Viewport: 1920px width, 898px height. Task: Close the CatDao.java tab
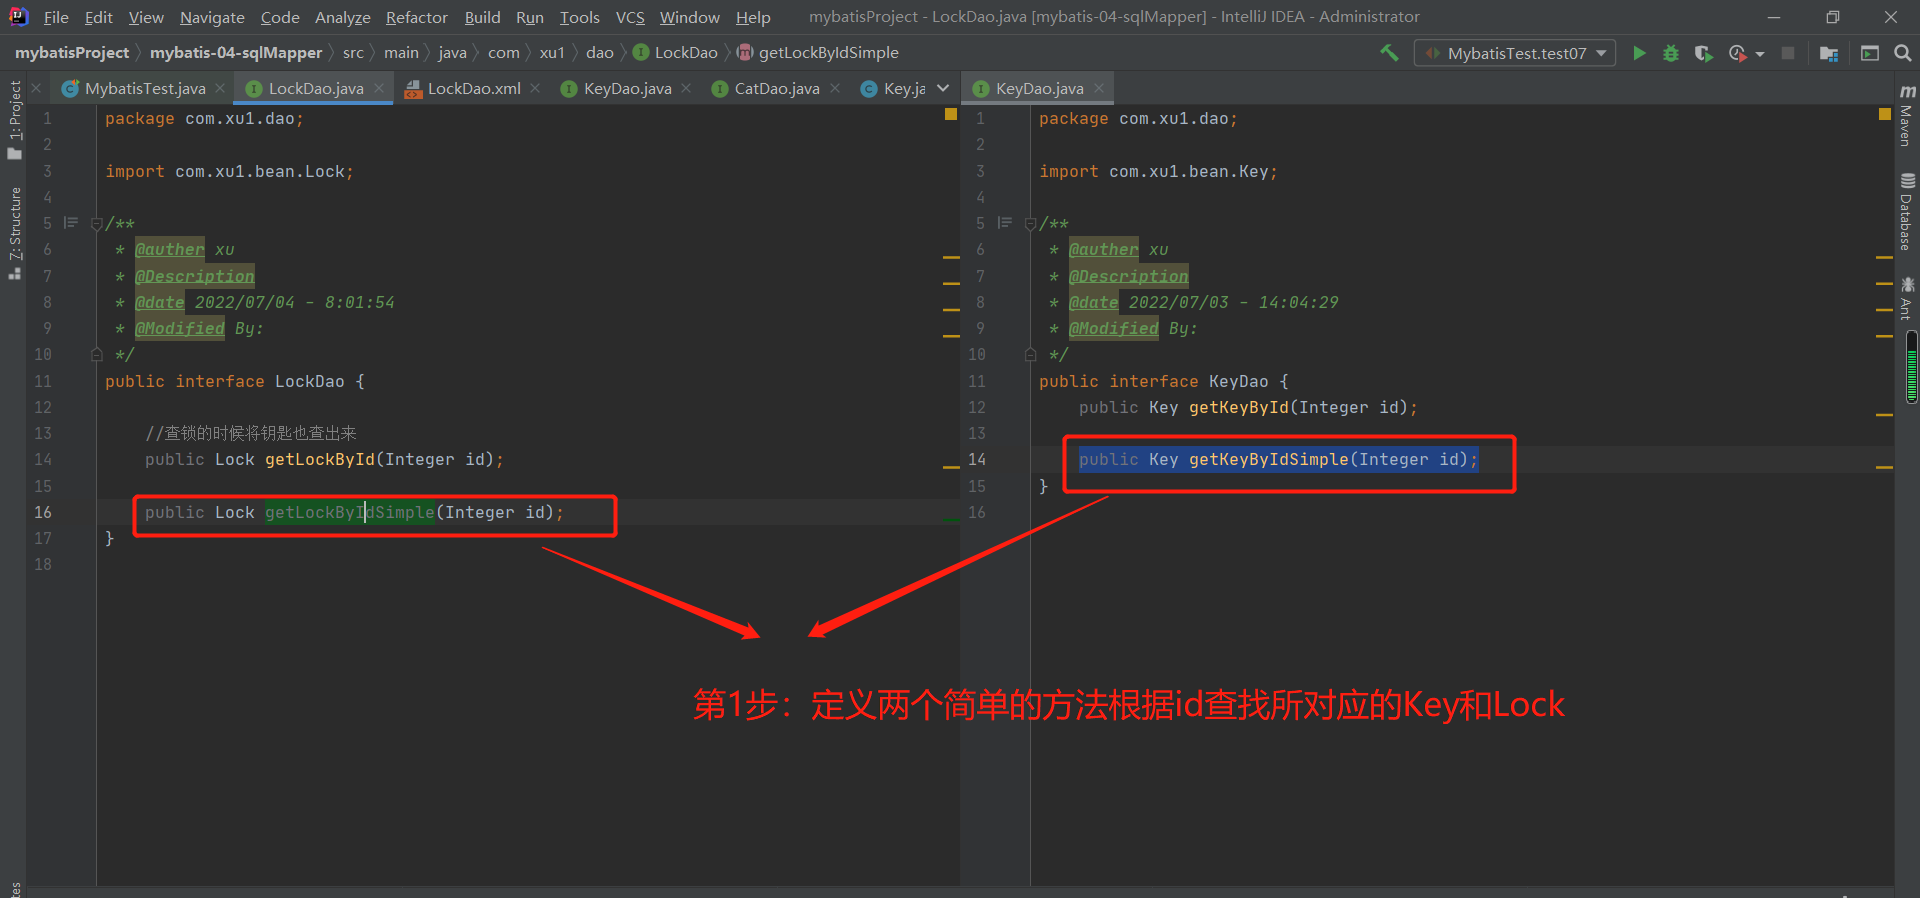click(835, 88)
